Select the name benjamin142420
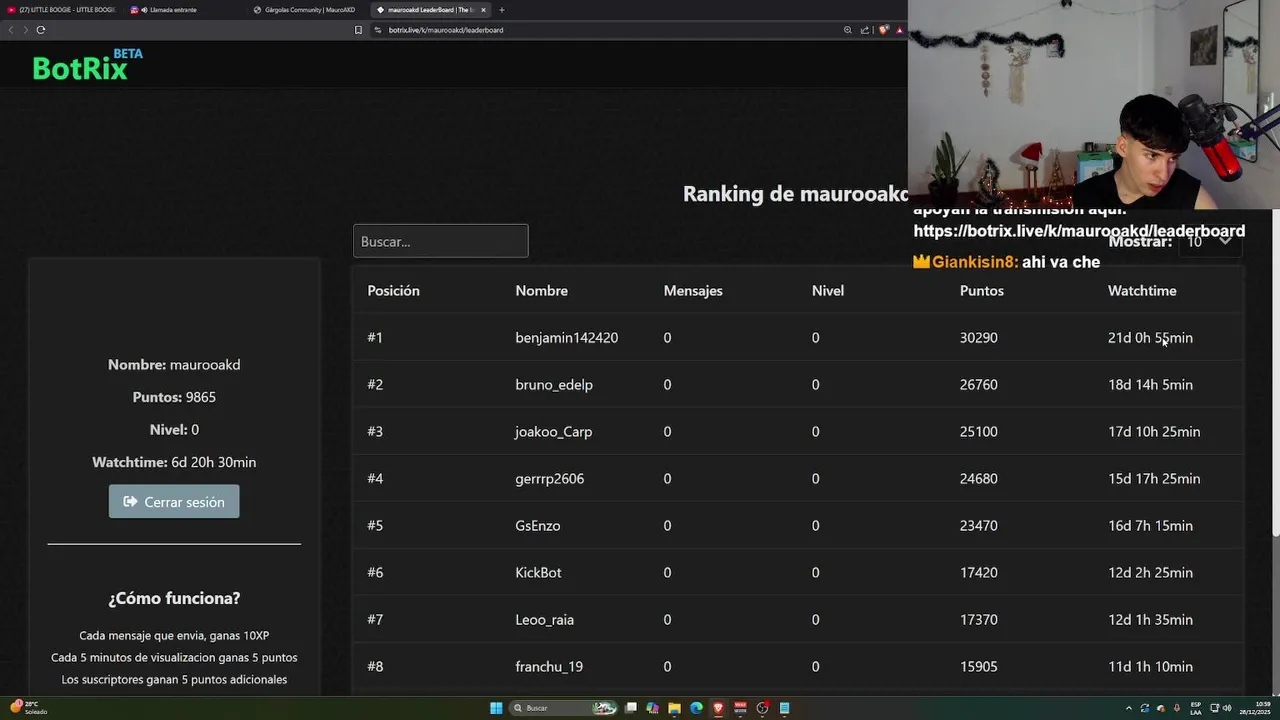 pyautogui.click(x=566, y=338)
